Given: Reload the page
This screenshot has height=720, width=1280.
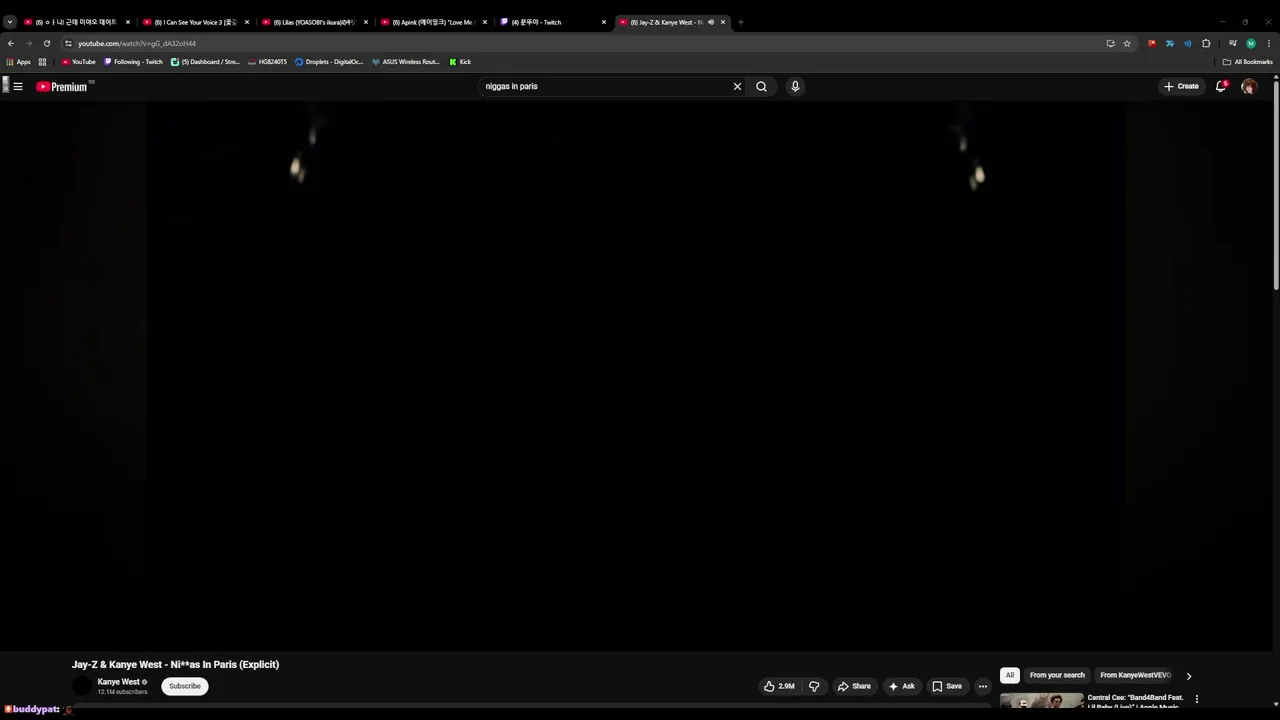Looking at the screenshot, I should [47, 43].
